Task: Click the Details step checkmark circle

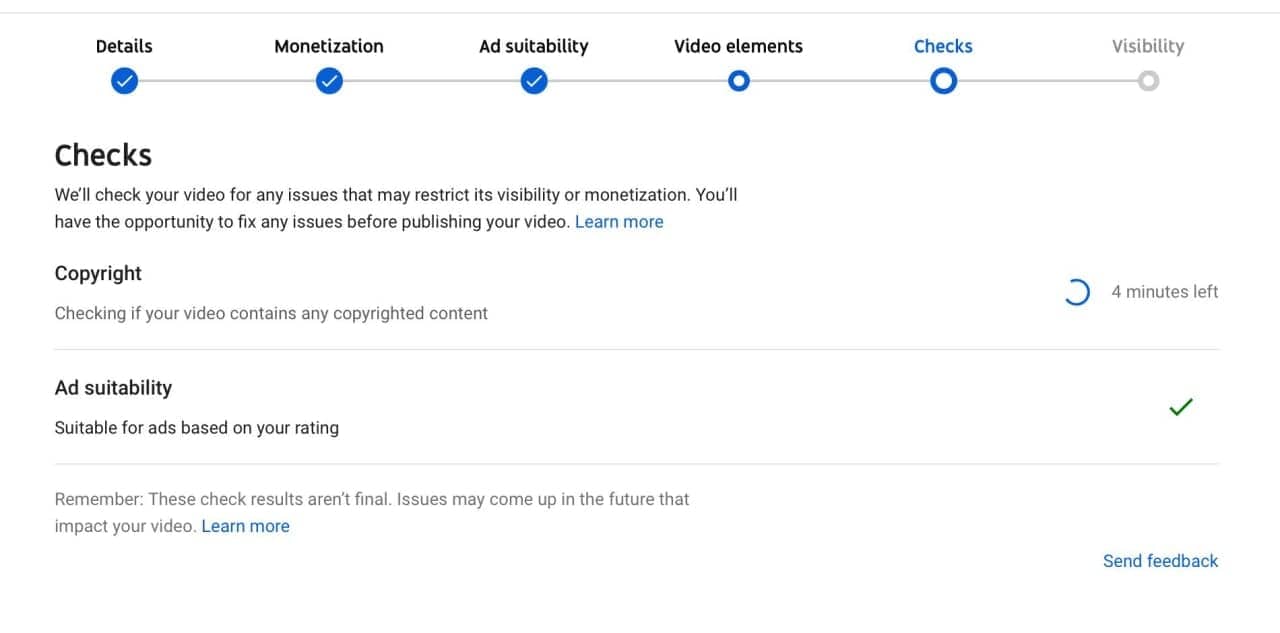Action: [124, 81]
